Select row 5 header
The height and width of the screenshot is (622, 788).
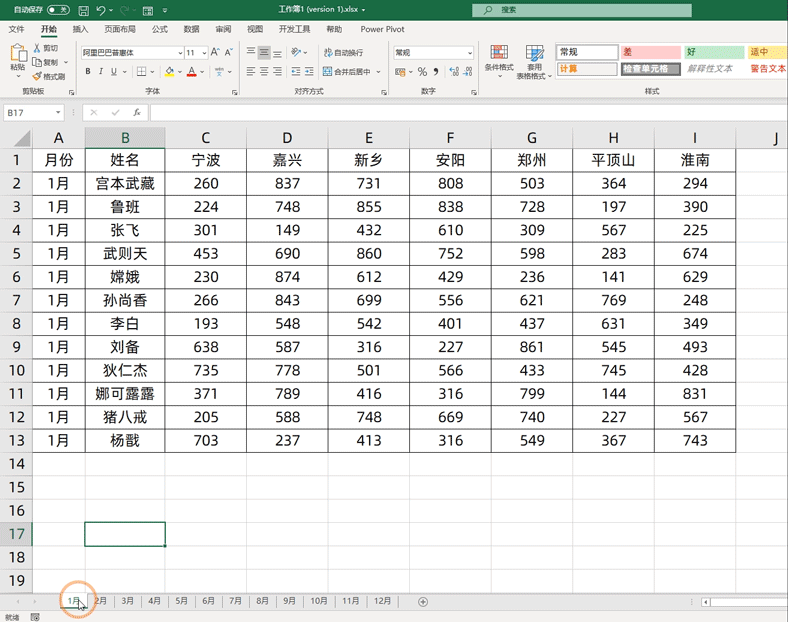(x=16, y=254)
